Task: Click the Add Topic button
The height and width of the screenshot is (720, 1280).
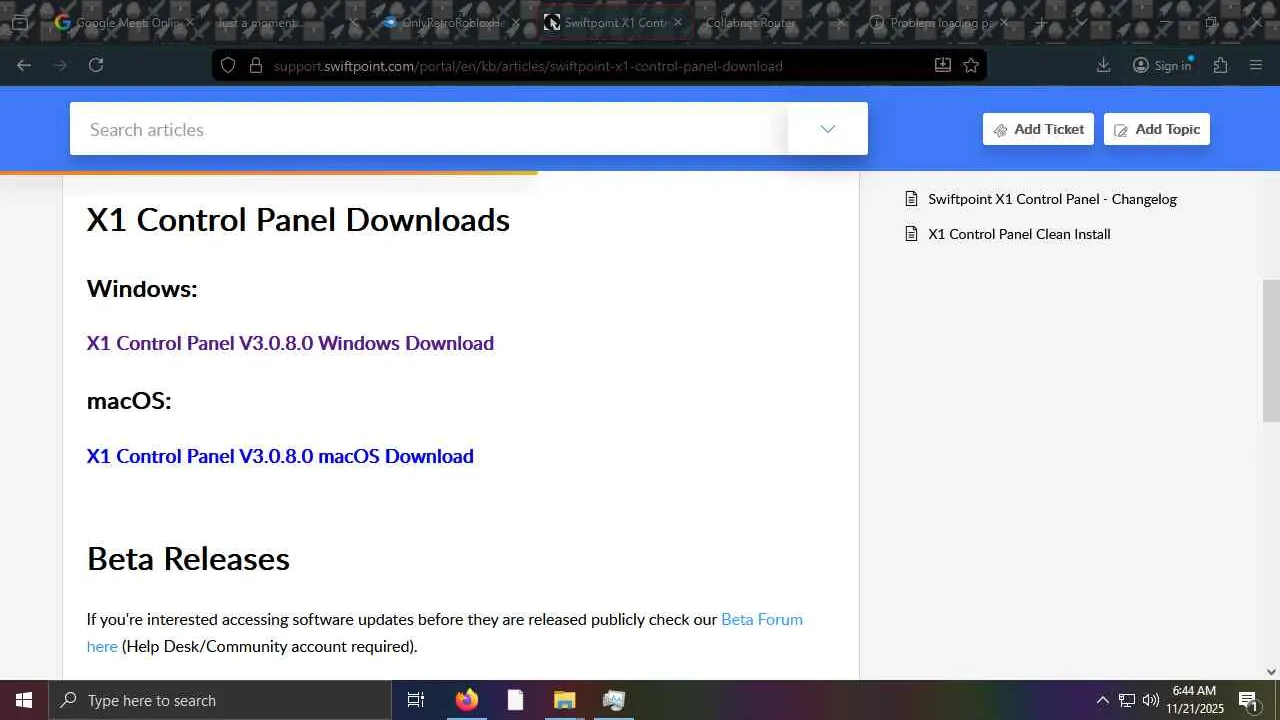Action: pos(1157,129)
